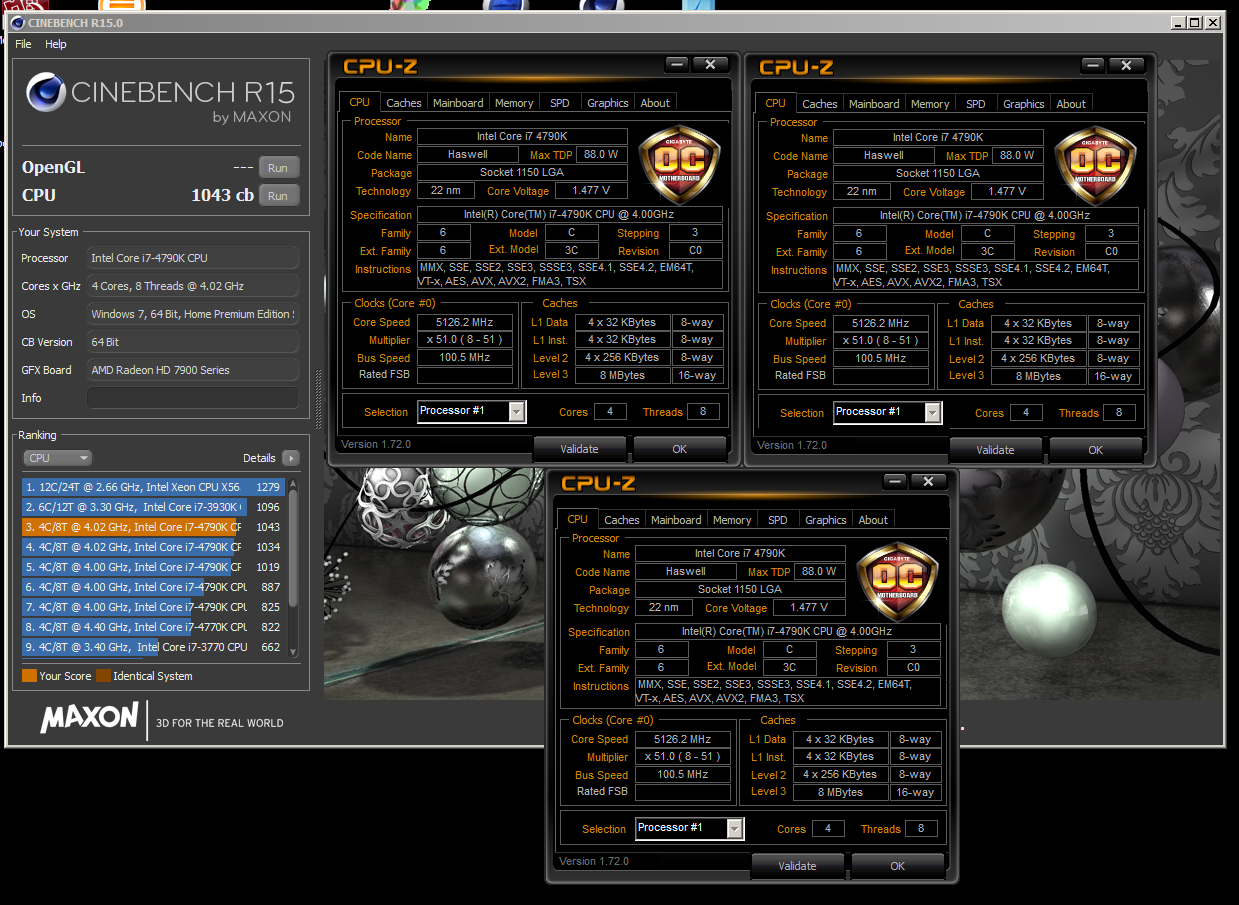Viewport: 1239px width, 905px height.
Task: Open Graphics tab in bottom CPU-Z window
Action: point(826,519)
